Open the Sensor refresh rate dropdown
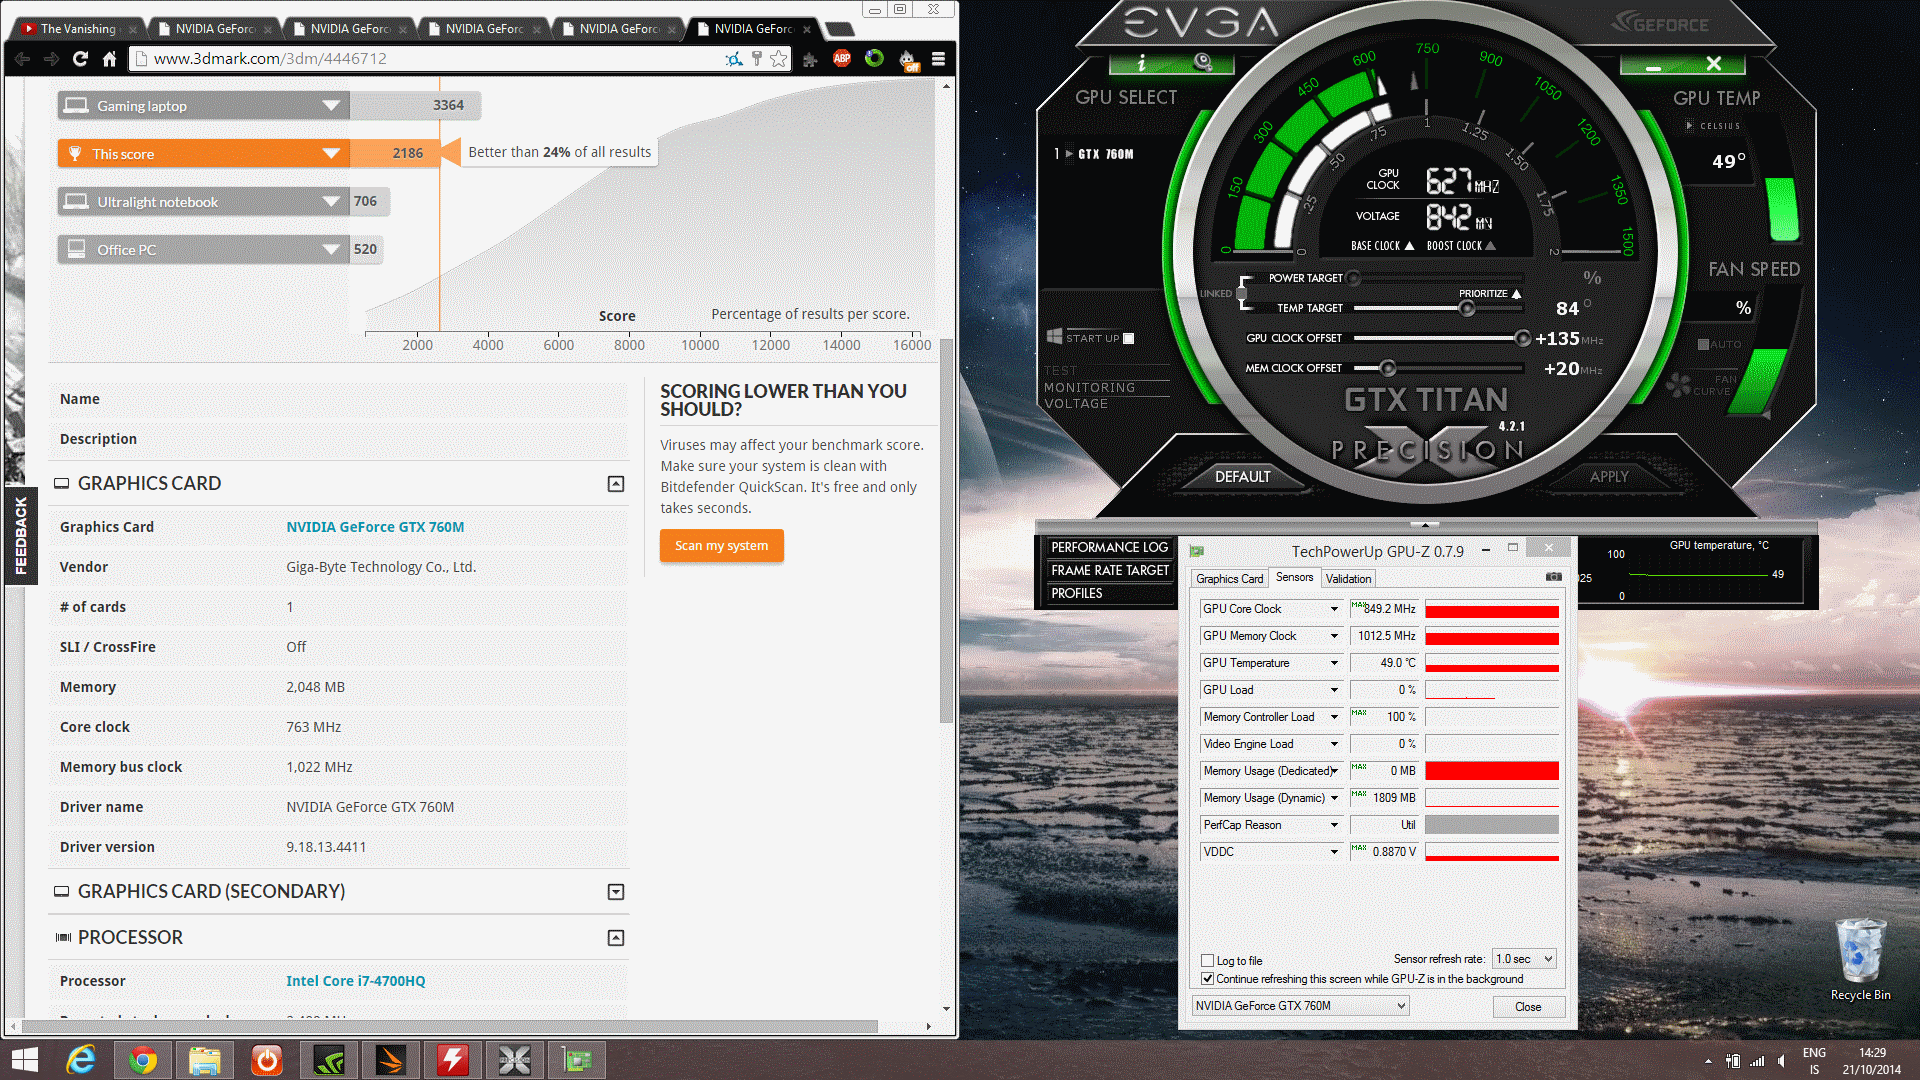Screen dimensions: 1920x1080 click(1524, 959)
